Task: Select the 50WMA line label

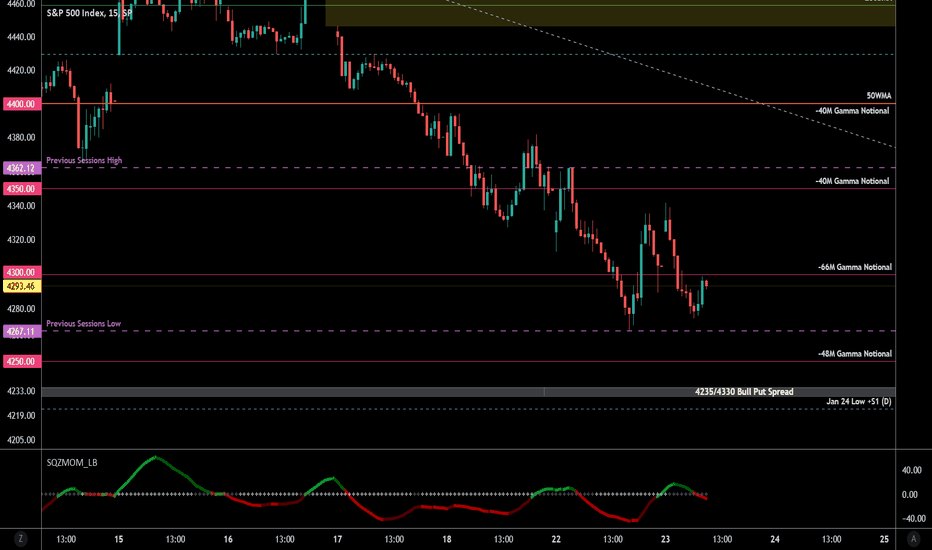Action: tap(879, 96)
